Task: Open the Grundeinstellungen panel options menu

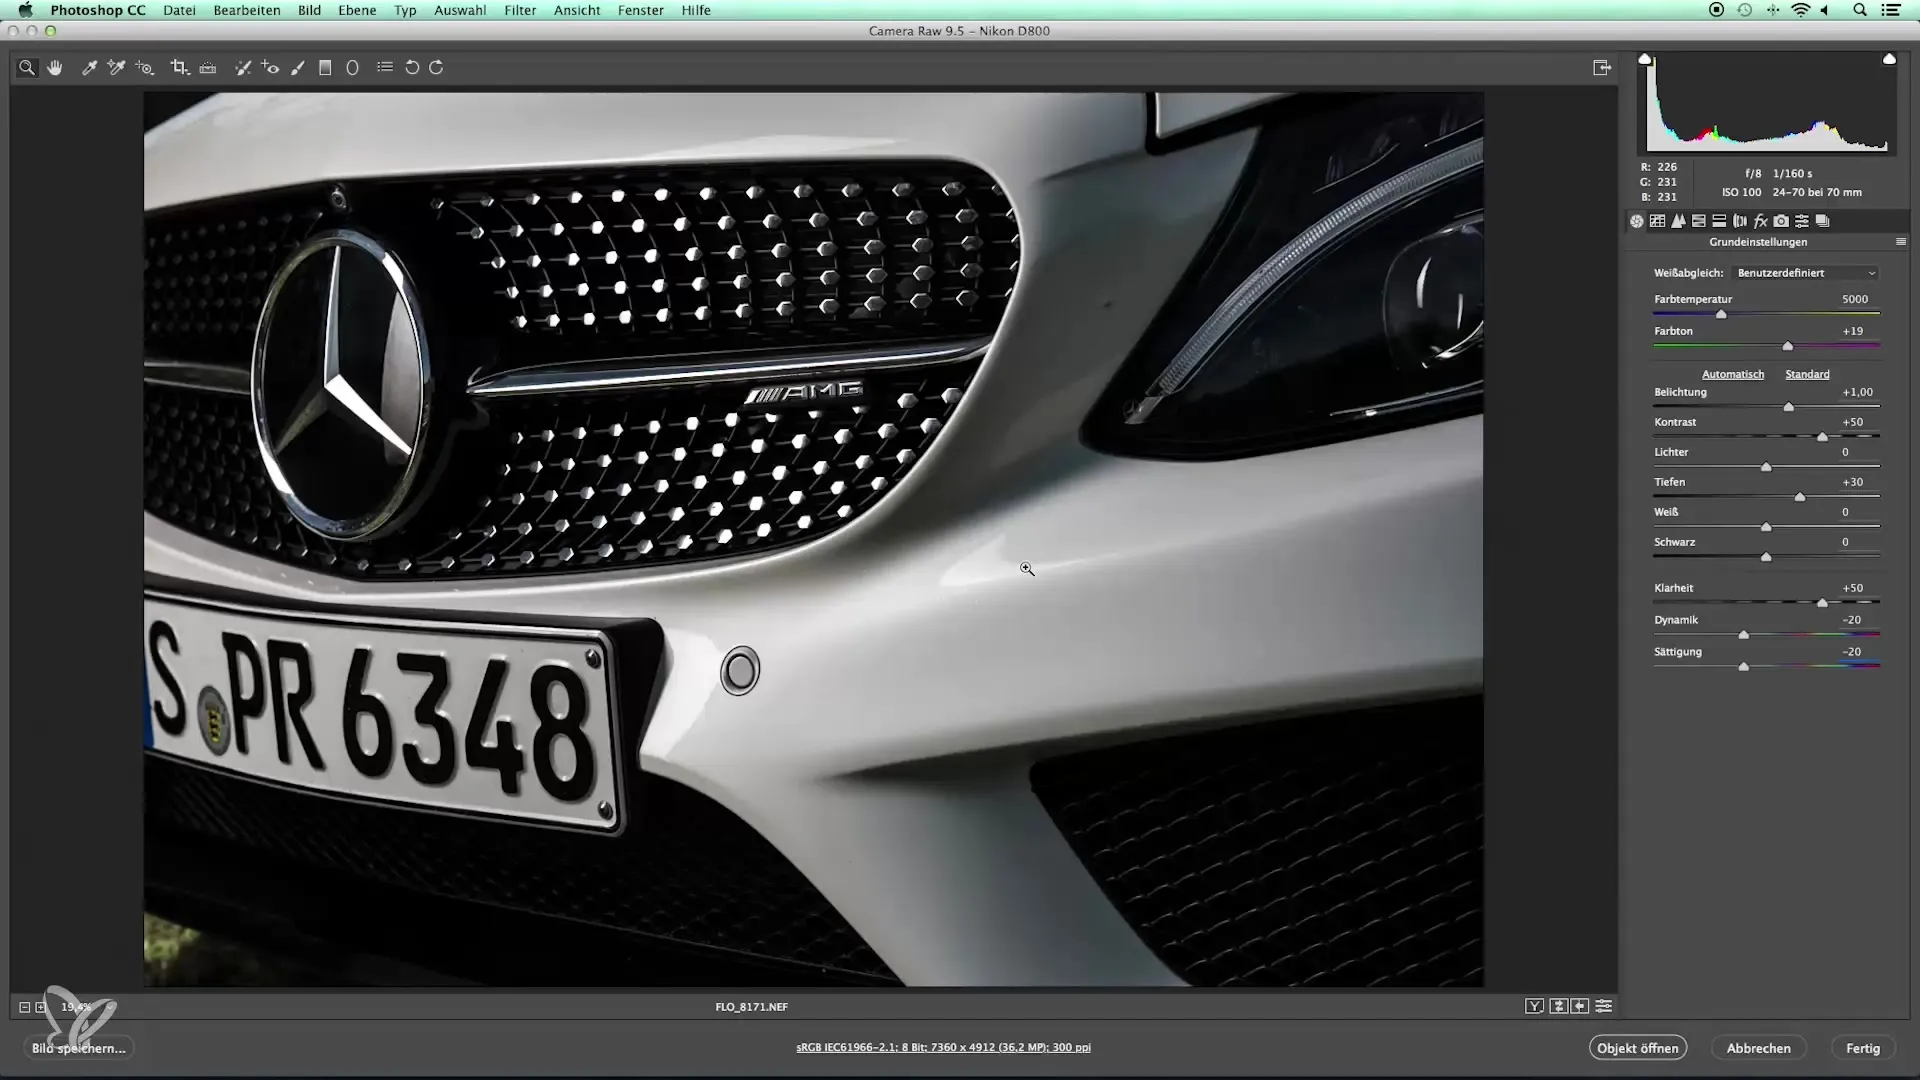Action: (x=1901, y=242)
